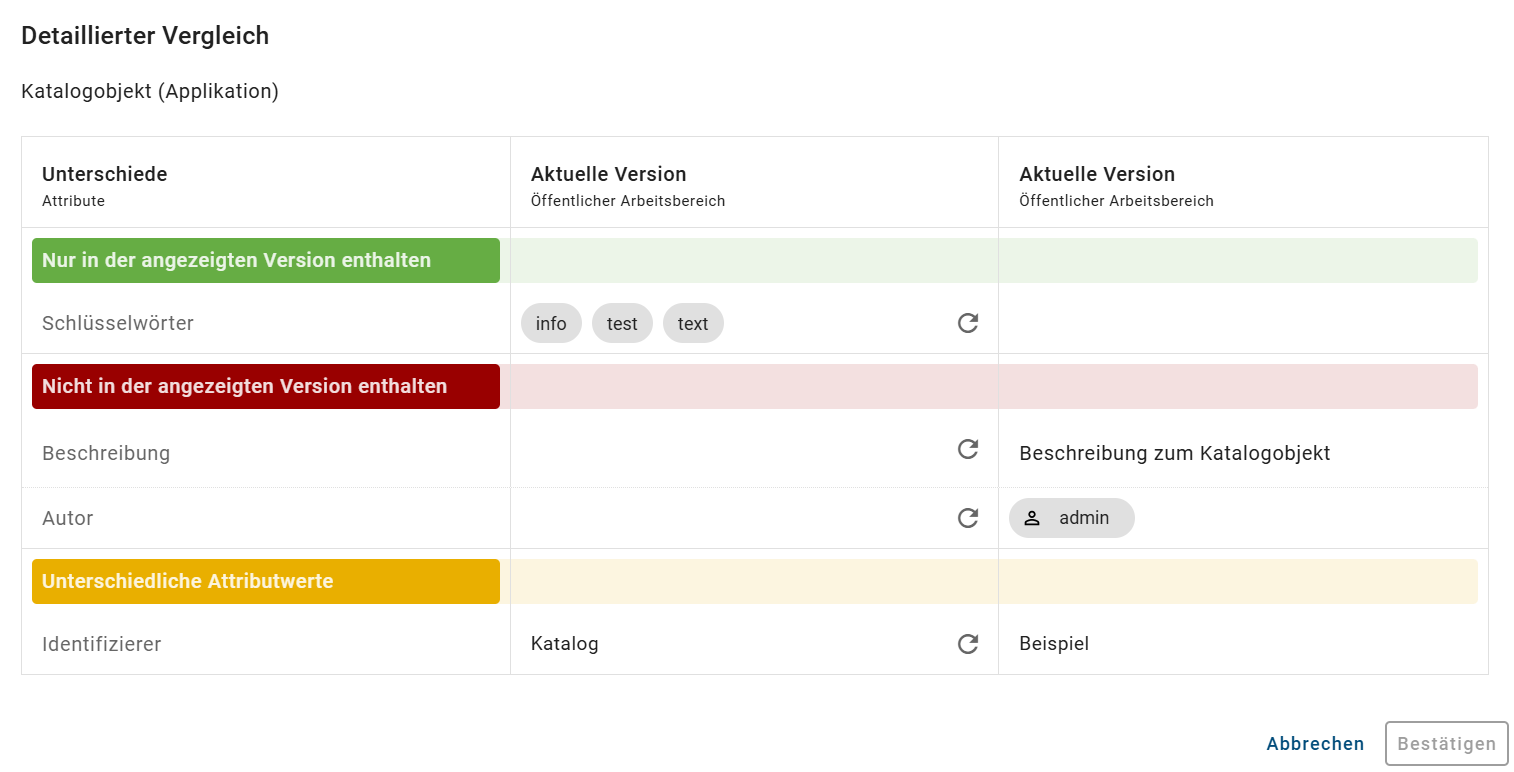
Task: Click the "admin" author chip
Action: click(x=1071, y=518)
